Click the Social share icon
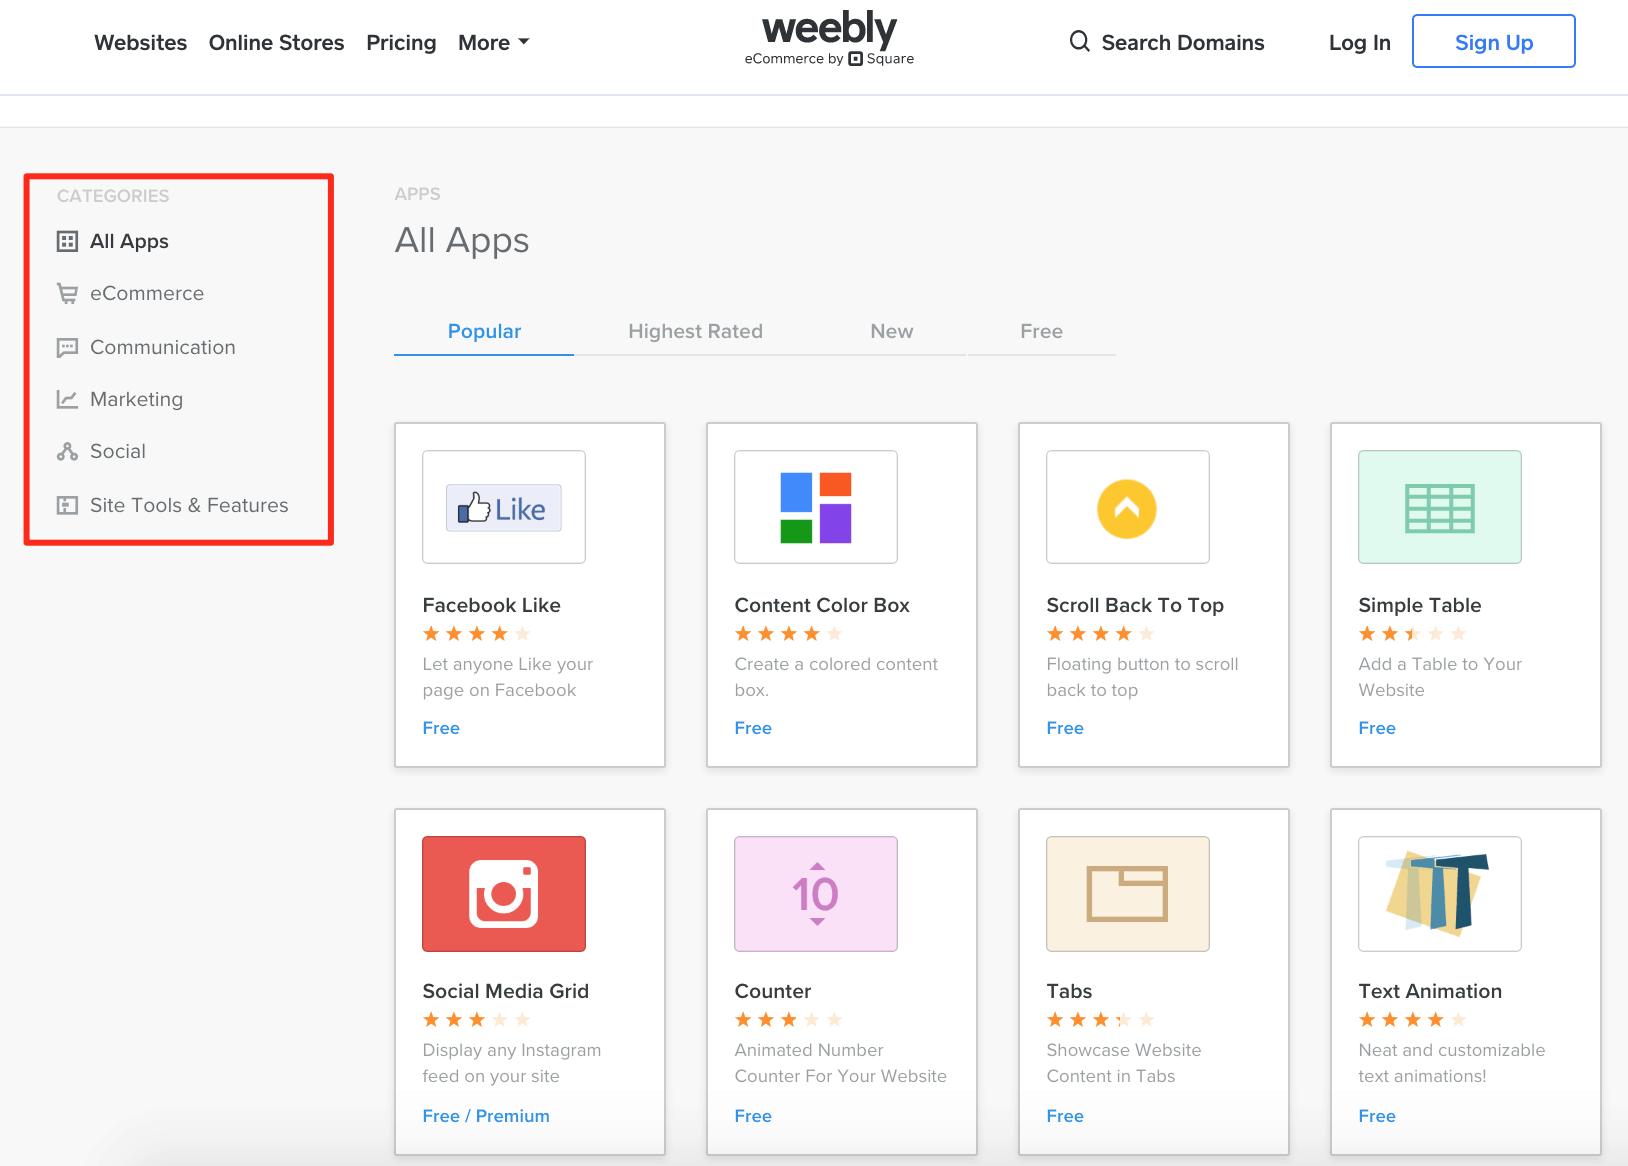The width and height of the screenshot is (1628, 1166). click(67, 451)
